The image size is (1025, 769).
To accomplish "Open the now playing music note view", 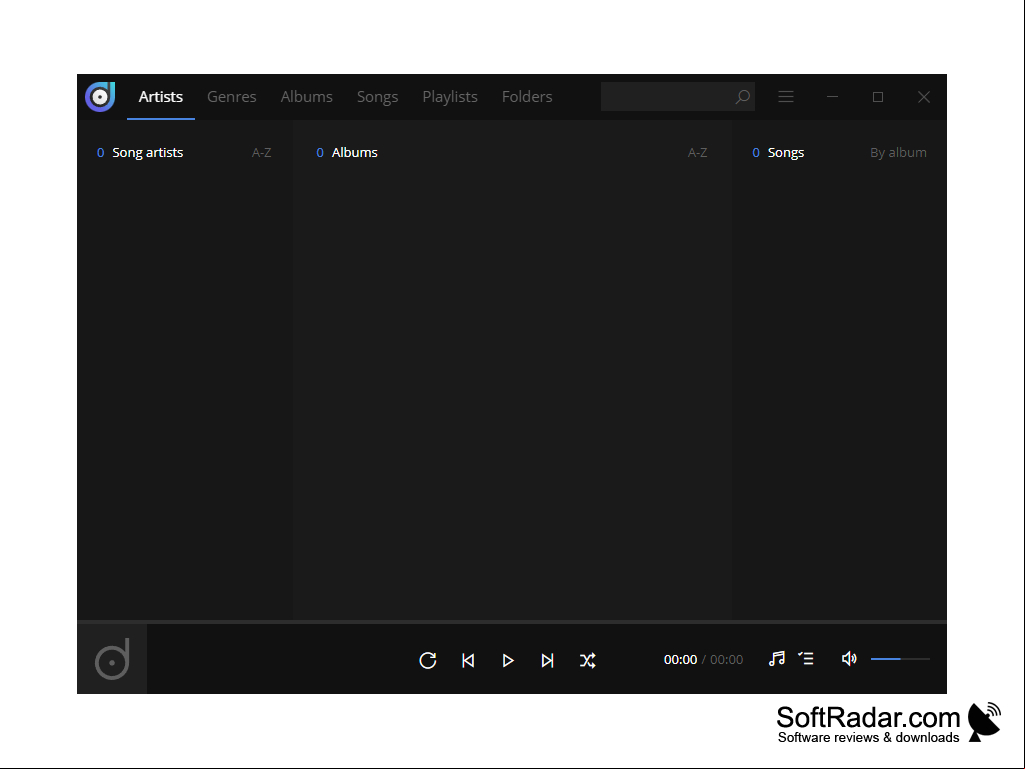I will click(x=777, y=658).
